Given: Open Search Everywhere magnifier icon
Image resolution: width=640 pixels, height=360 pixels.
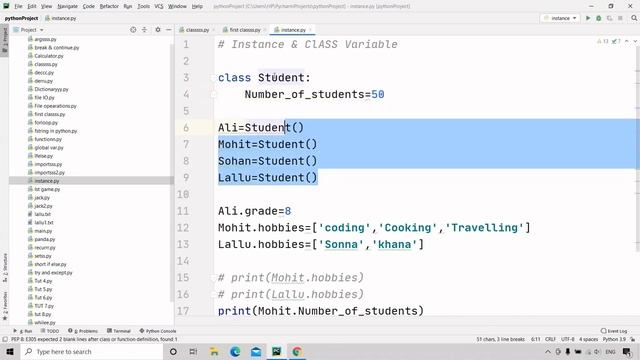Looking at the screenshot, I should pyautogui.click(x=634, y=18).
